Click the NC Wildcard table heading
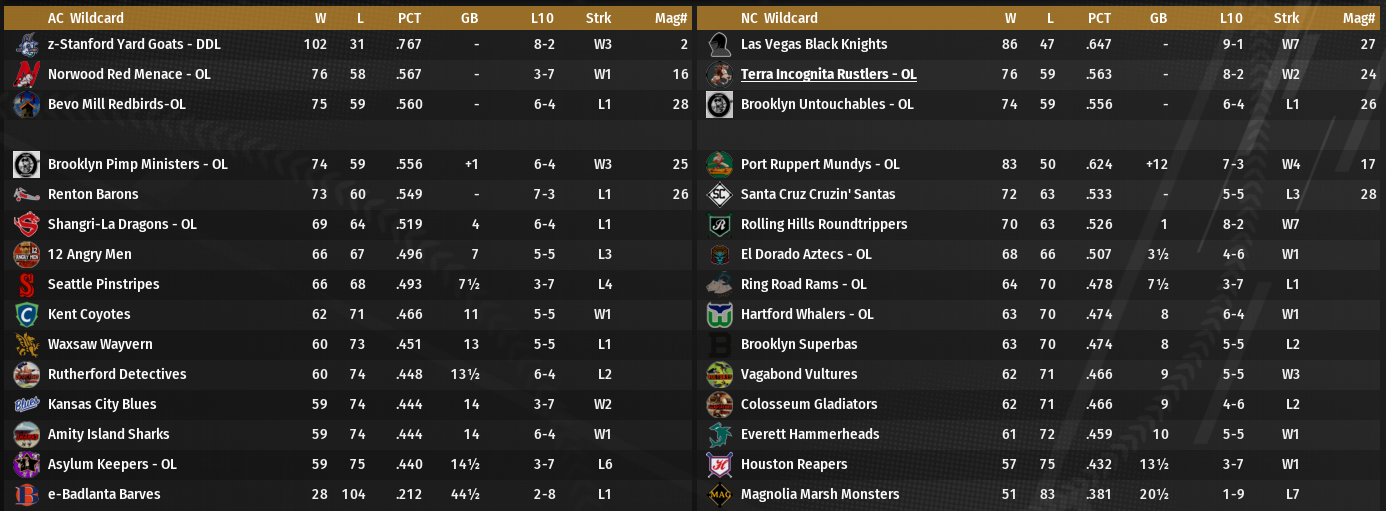This screenshot has height=511, width=1386. click(779, 18)
